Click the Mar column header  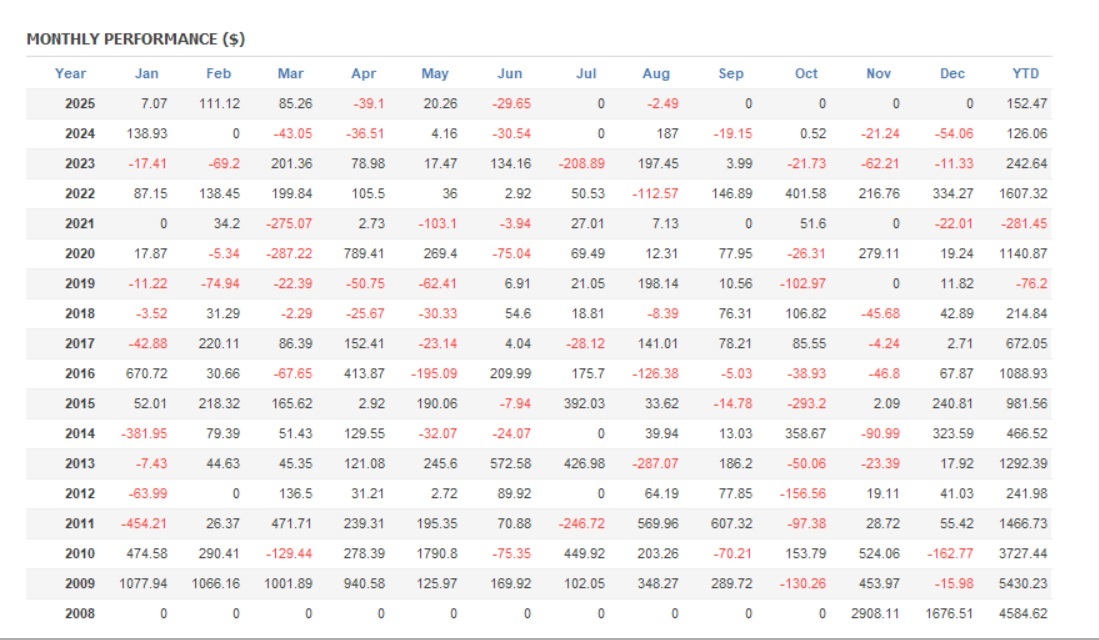coord(291,73)
